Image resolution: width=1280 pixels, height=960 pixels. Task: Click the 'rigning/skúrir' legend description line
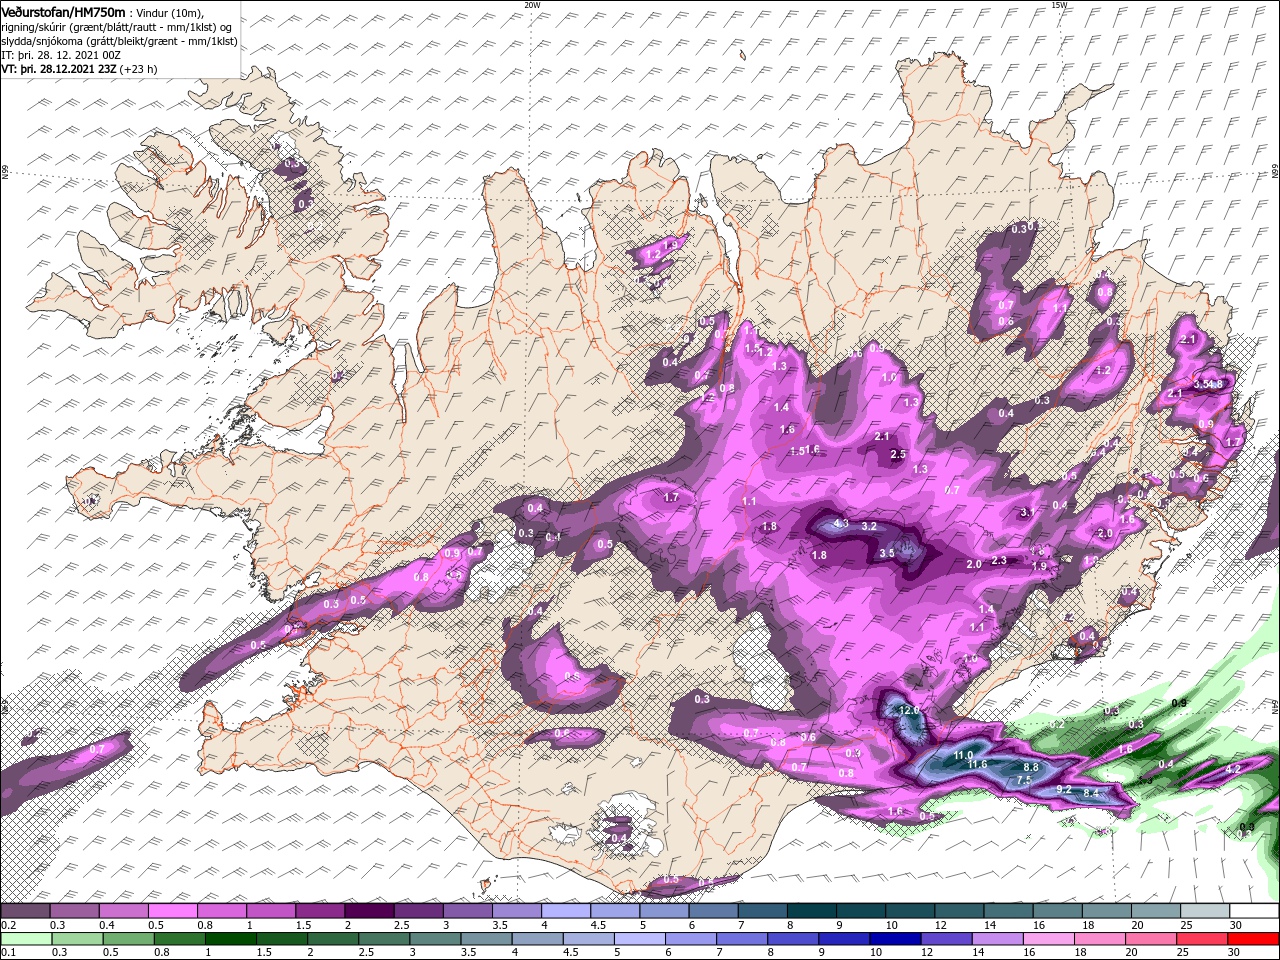(x=117, y=27)
